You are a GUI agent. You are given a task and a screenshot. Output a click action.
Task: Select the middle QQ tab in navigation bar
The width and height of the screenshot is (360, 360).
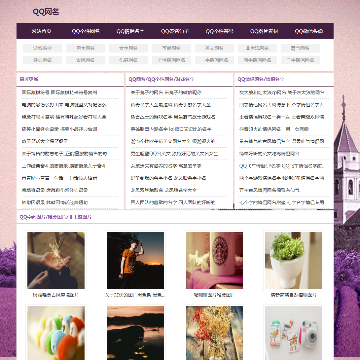175,31
